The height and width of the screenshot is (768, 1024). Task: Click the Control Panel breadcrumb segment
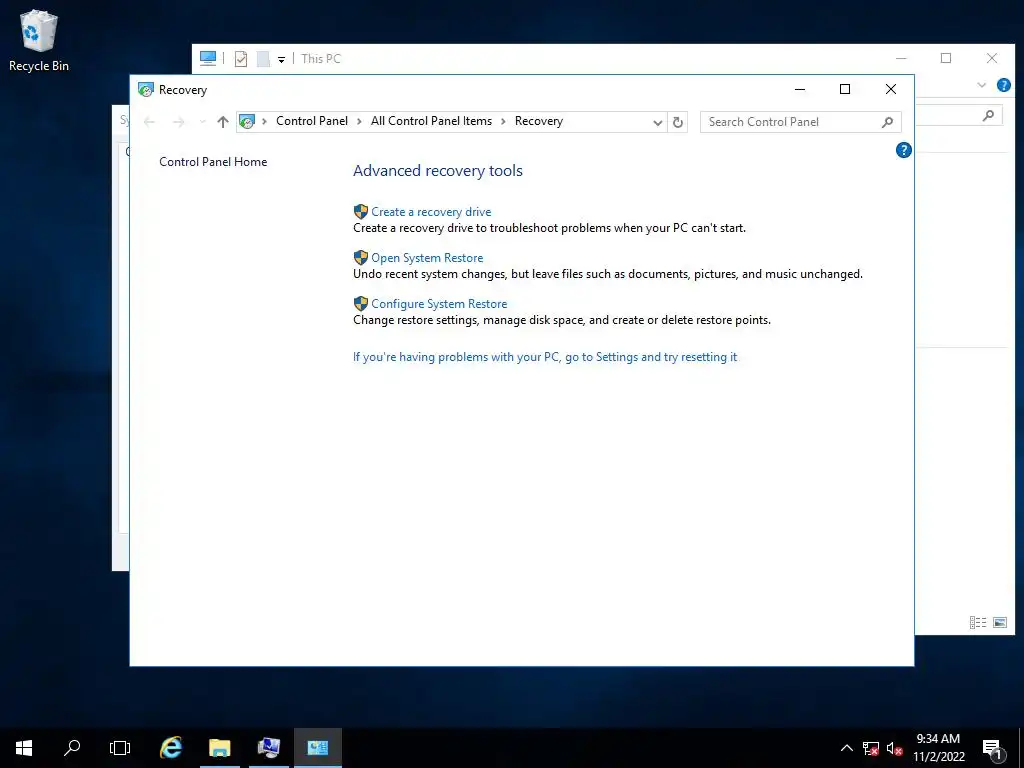pyautogui.click(x=312, y=121)
